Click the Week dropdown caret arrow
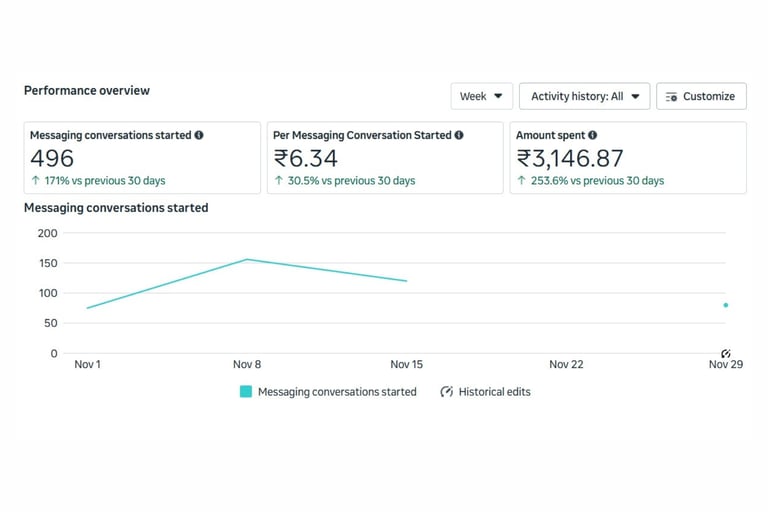 tap(498, 97)
